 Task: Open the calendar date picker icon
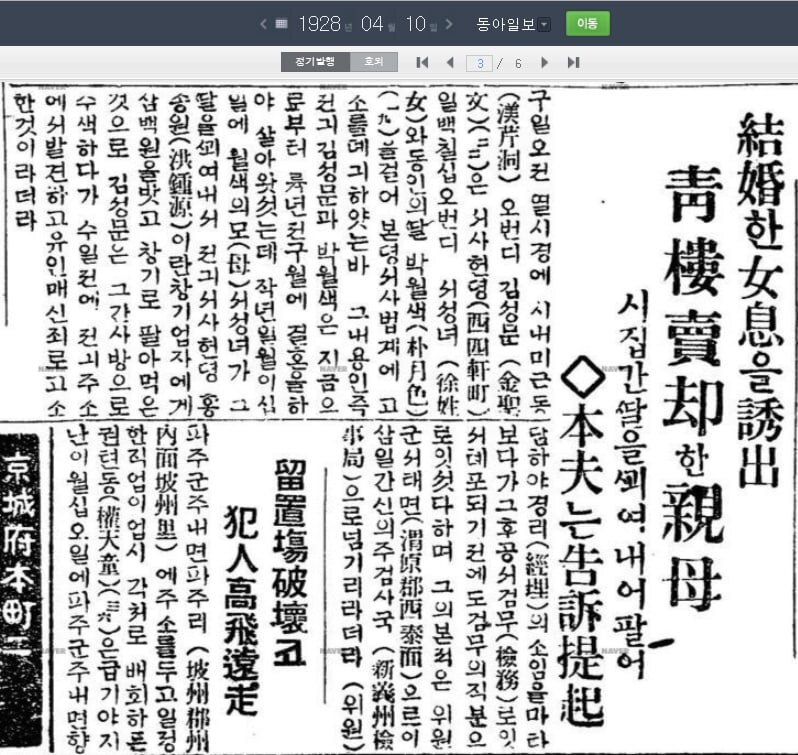point(281,23)
